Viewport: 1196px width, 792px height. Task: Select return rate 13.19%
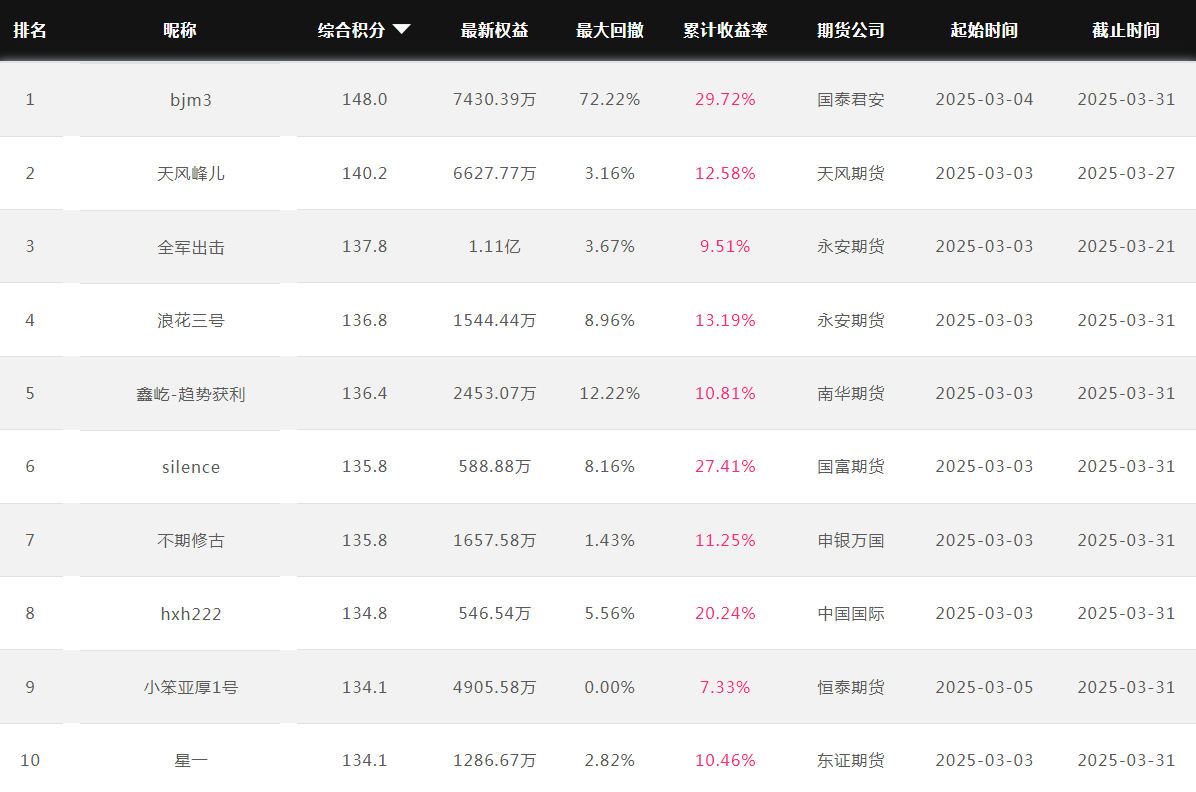(x=725, y=320)
